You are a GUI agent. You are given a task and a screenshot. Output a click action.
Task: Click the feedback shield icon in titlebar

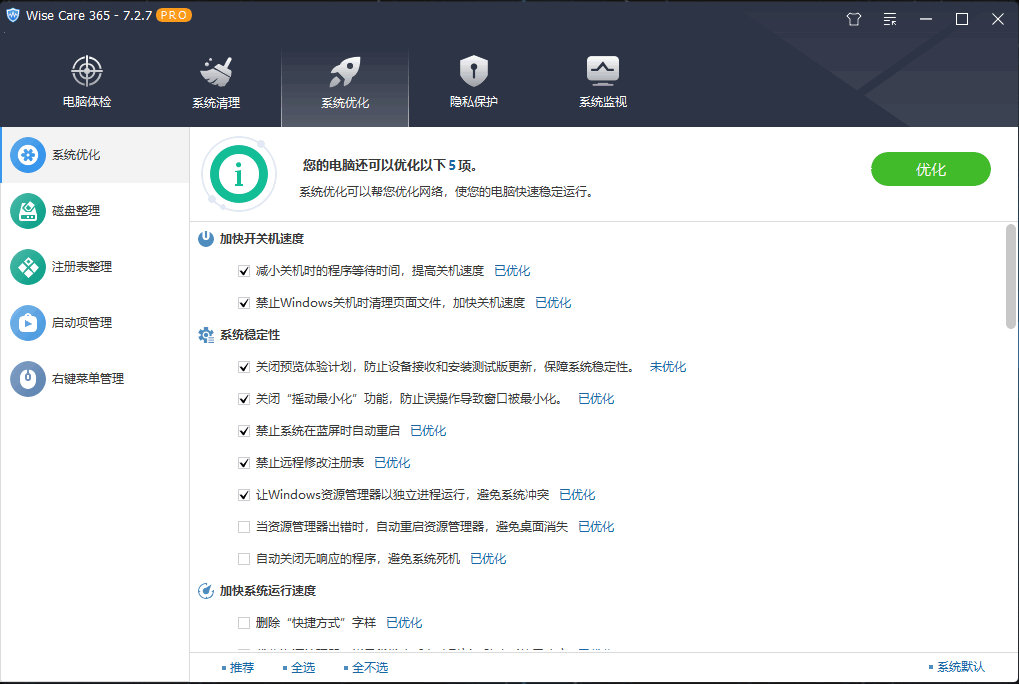[x=853, y=19]
